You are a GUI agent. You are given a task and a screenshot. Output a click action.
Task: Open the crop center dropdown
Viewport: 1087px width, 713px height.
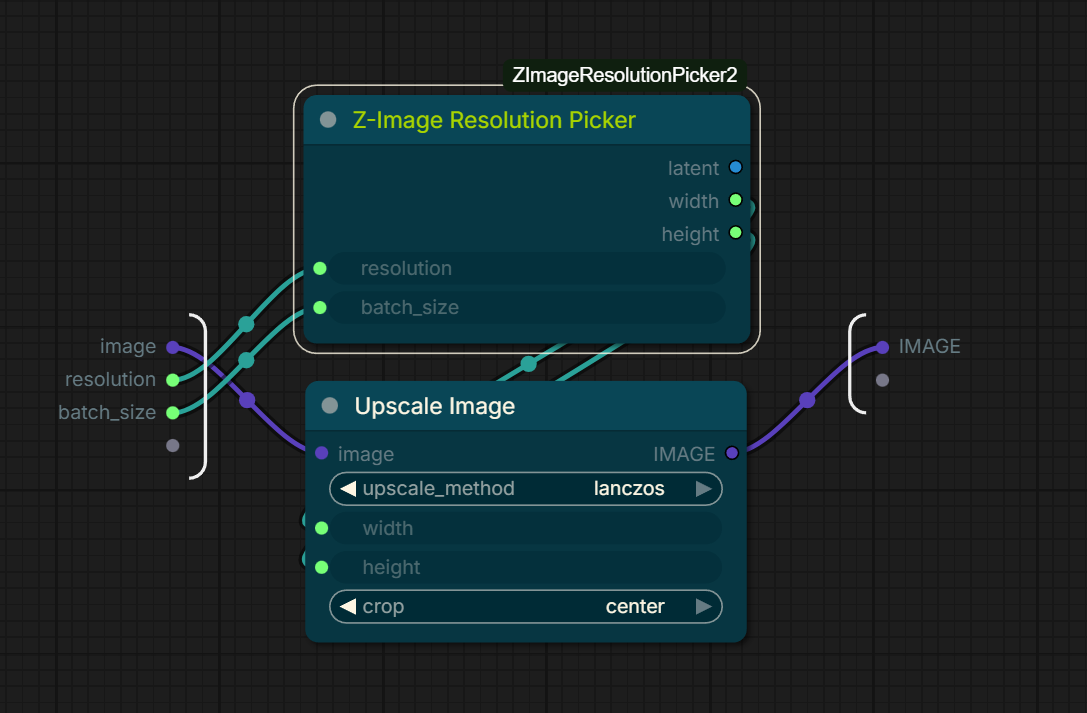pos(525,606)
